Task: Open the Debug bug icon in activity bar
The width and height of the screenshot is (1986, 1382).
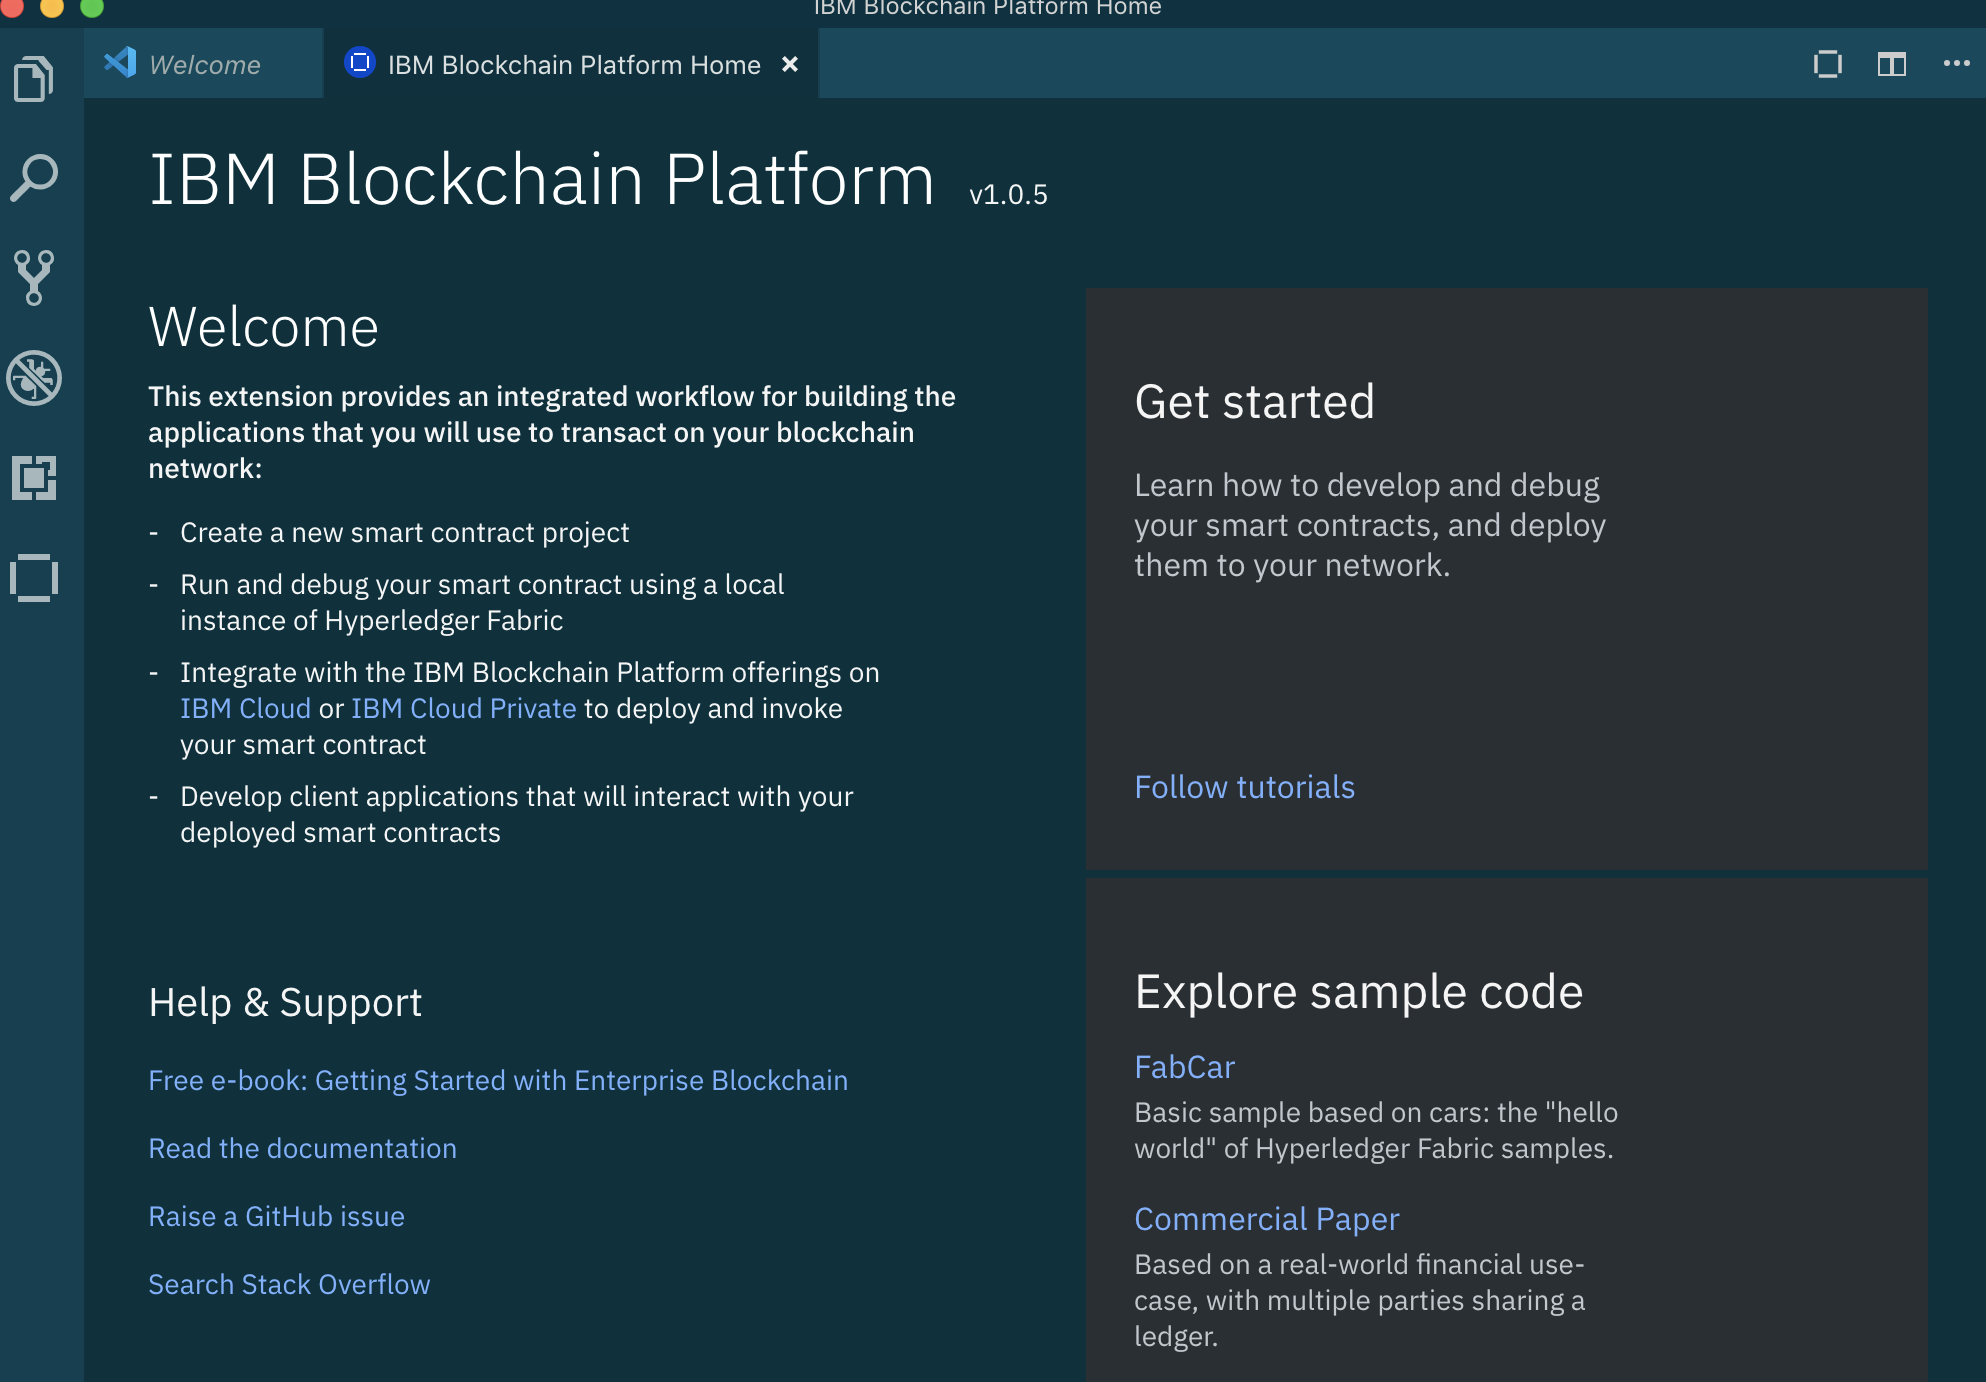Action: 34,378
